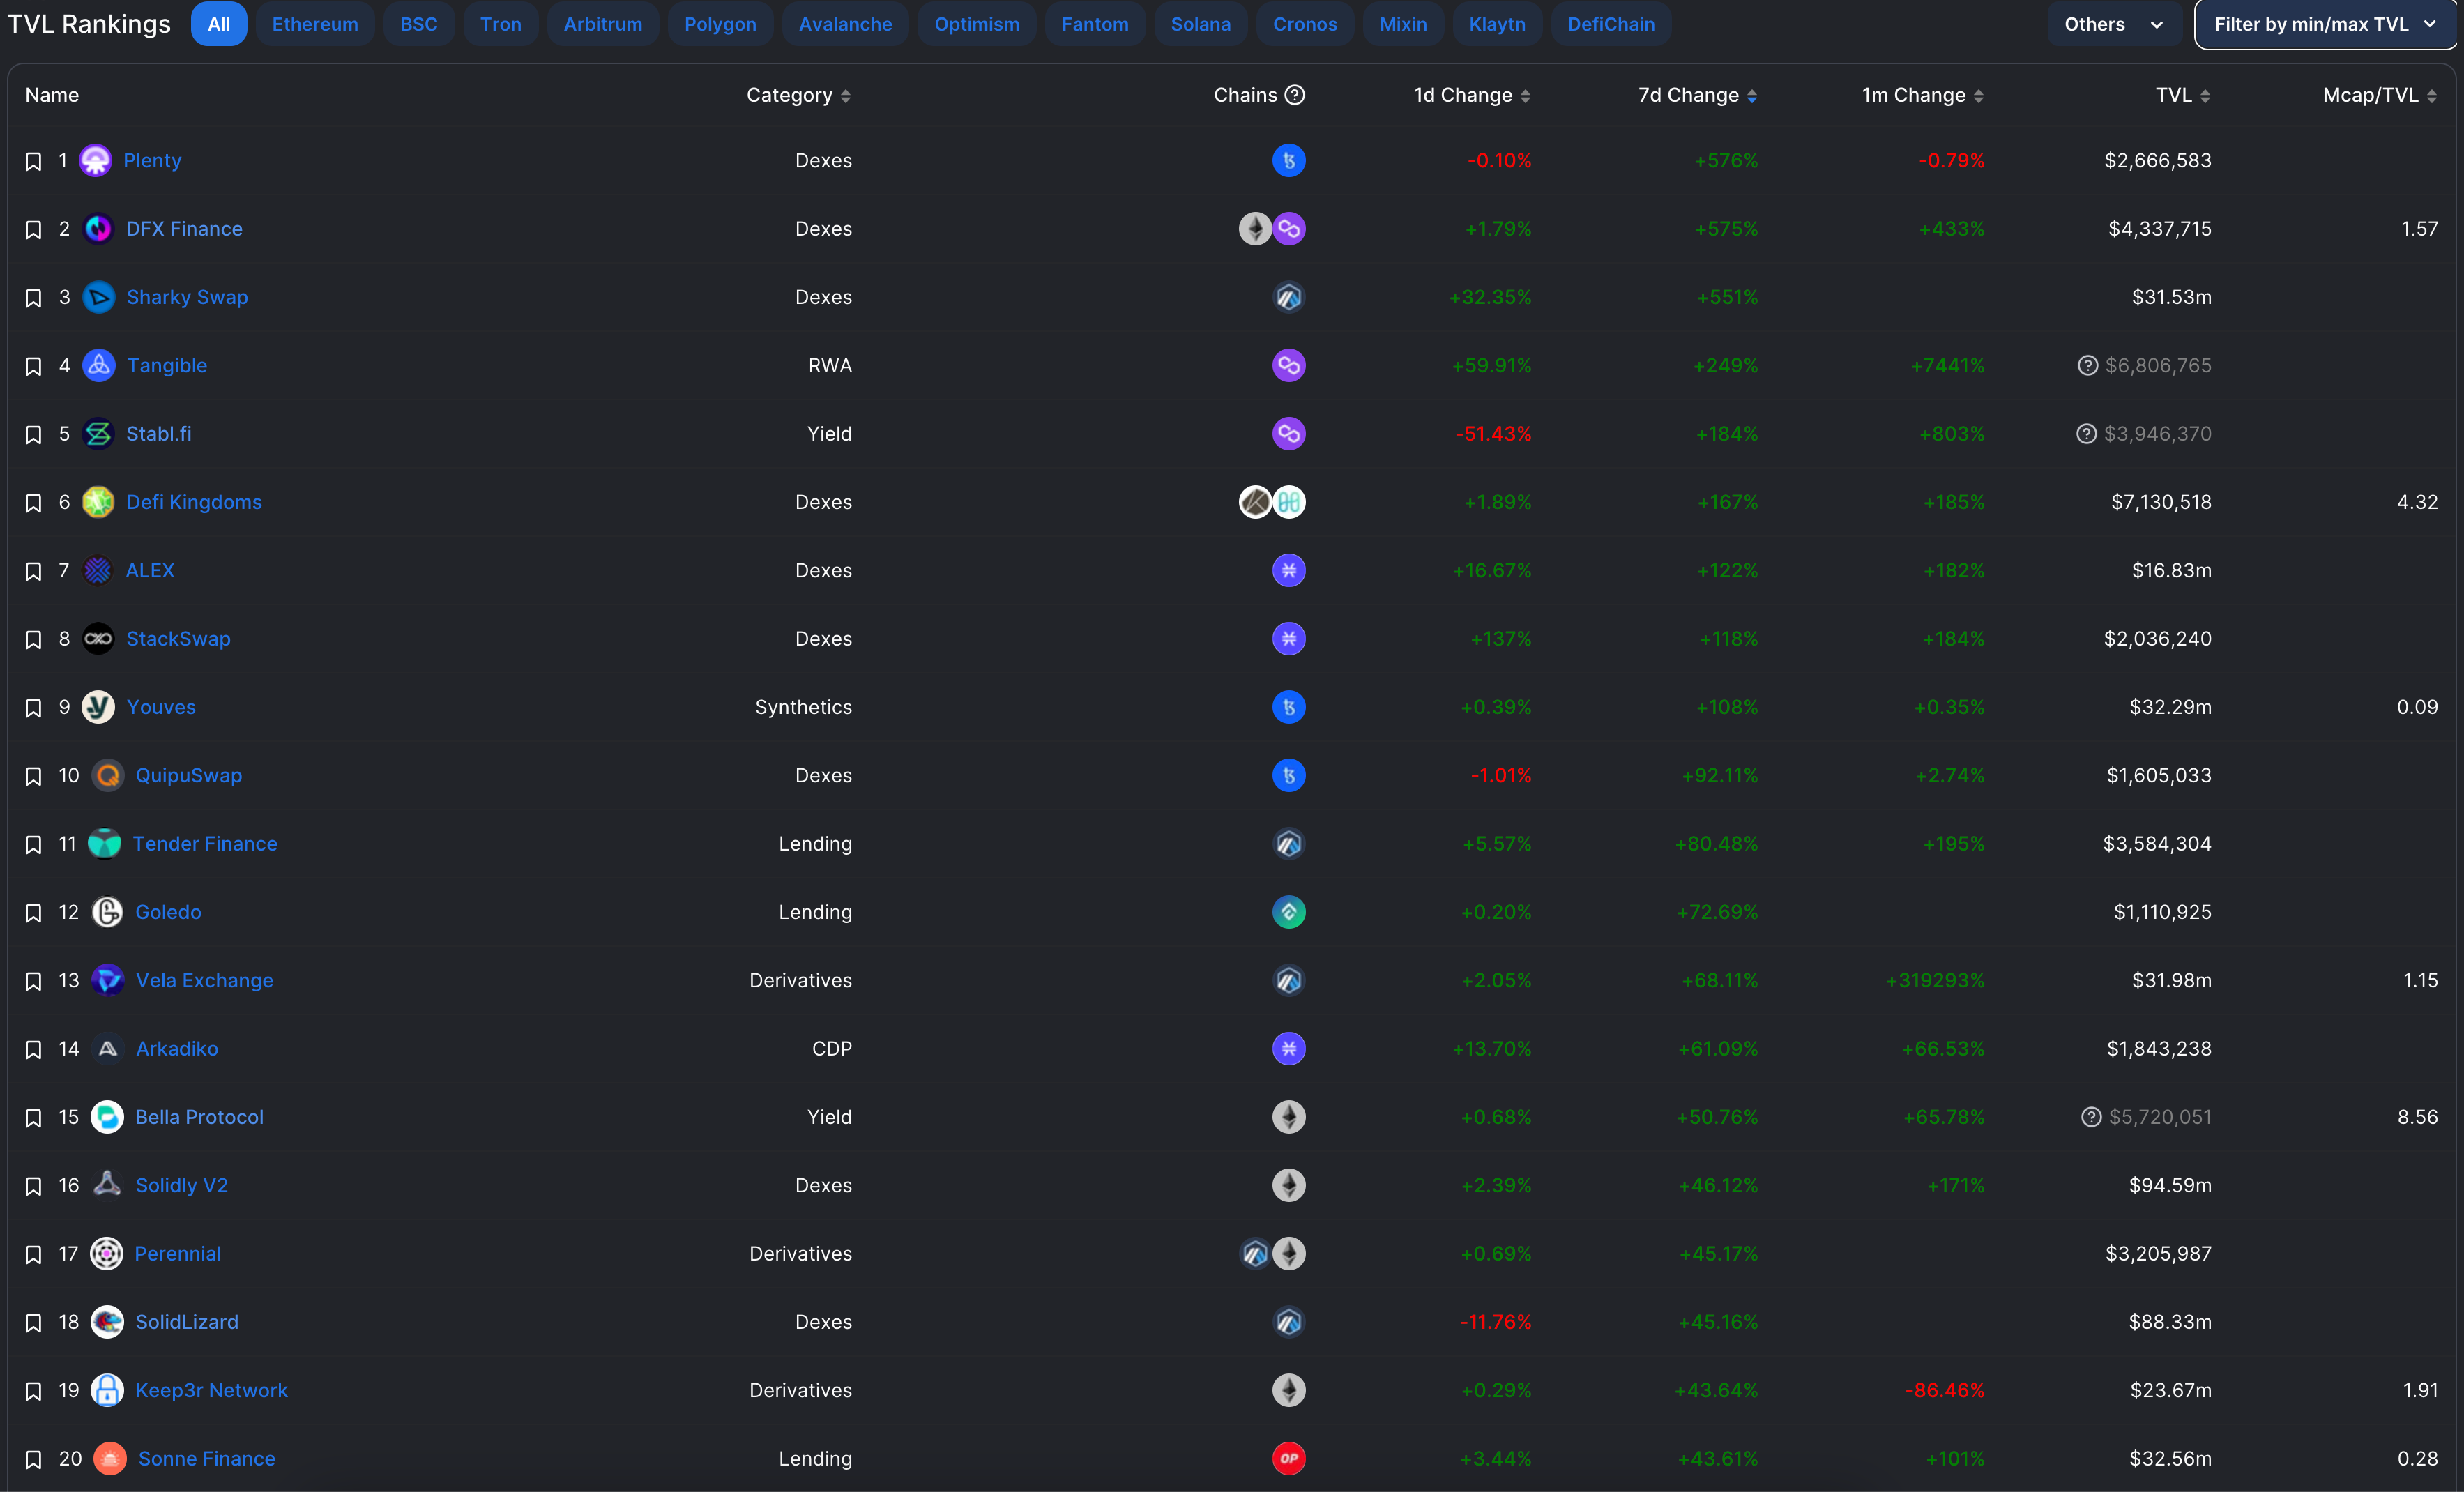Click the Plenty protocol logo icon
Viewport: 2464px width, 1492px height.
[x=95, y=160]
